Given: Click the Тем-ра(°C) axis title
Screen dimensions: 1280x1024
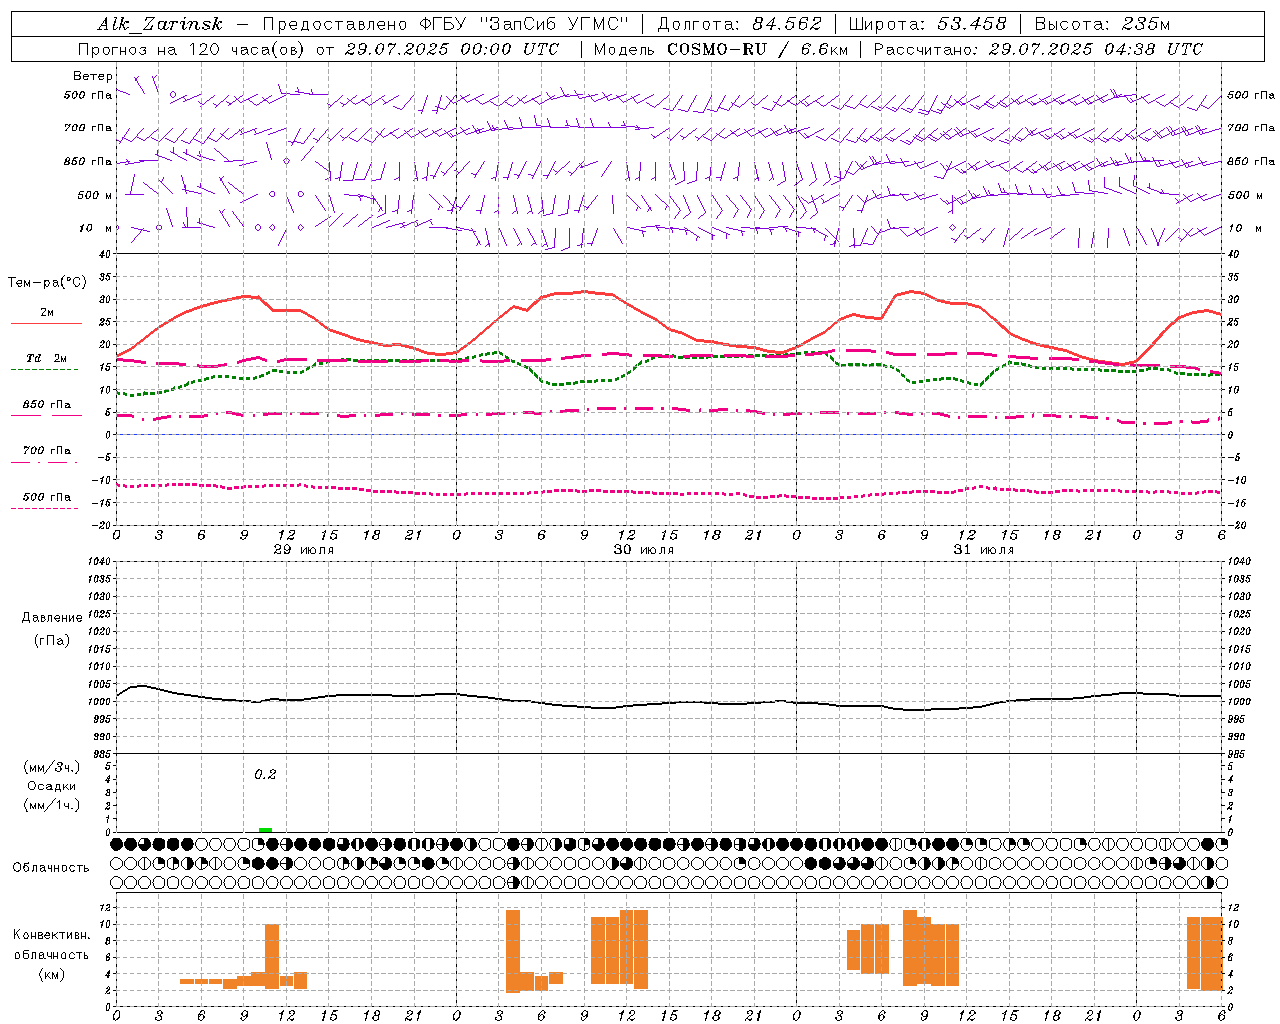Looking at the screenshot, I should click(x=47, y=283).
